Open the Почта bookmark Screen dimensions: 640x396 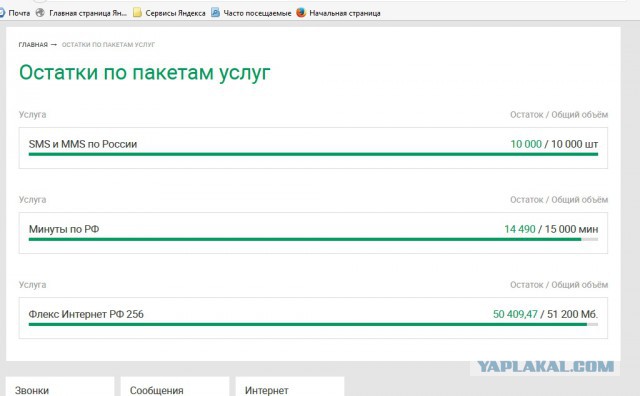tap(15, 13)
